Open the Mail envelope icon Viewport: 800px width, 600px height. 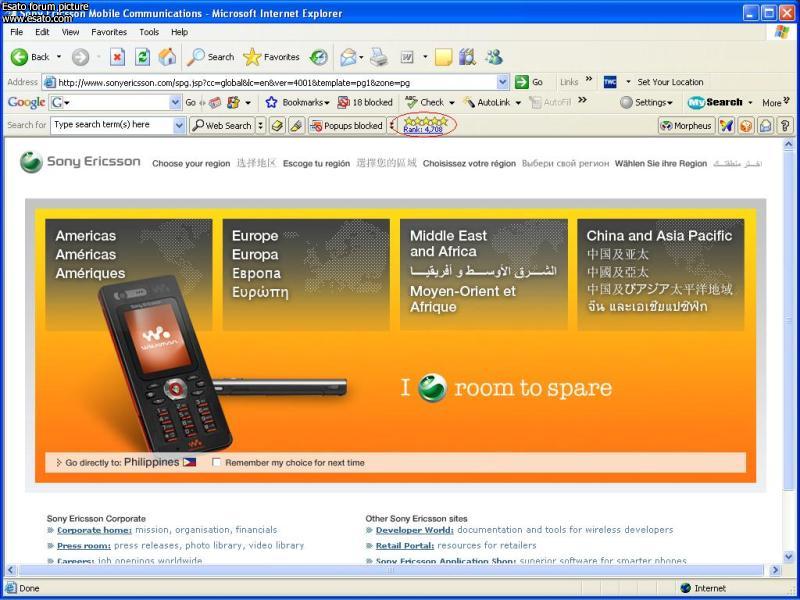point(348,57)
